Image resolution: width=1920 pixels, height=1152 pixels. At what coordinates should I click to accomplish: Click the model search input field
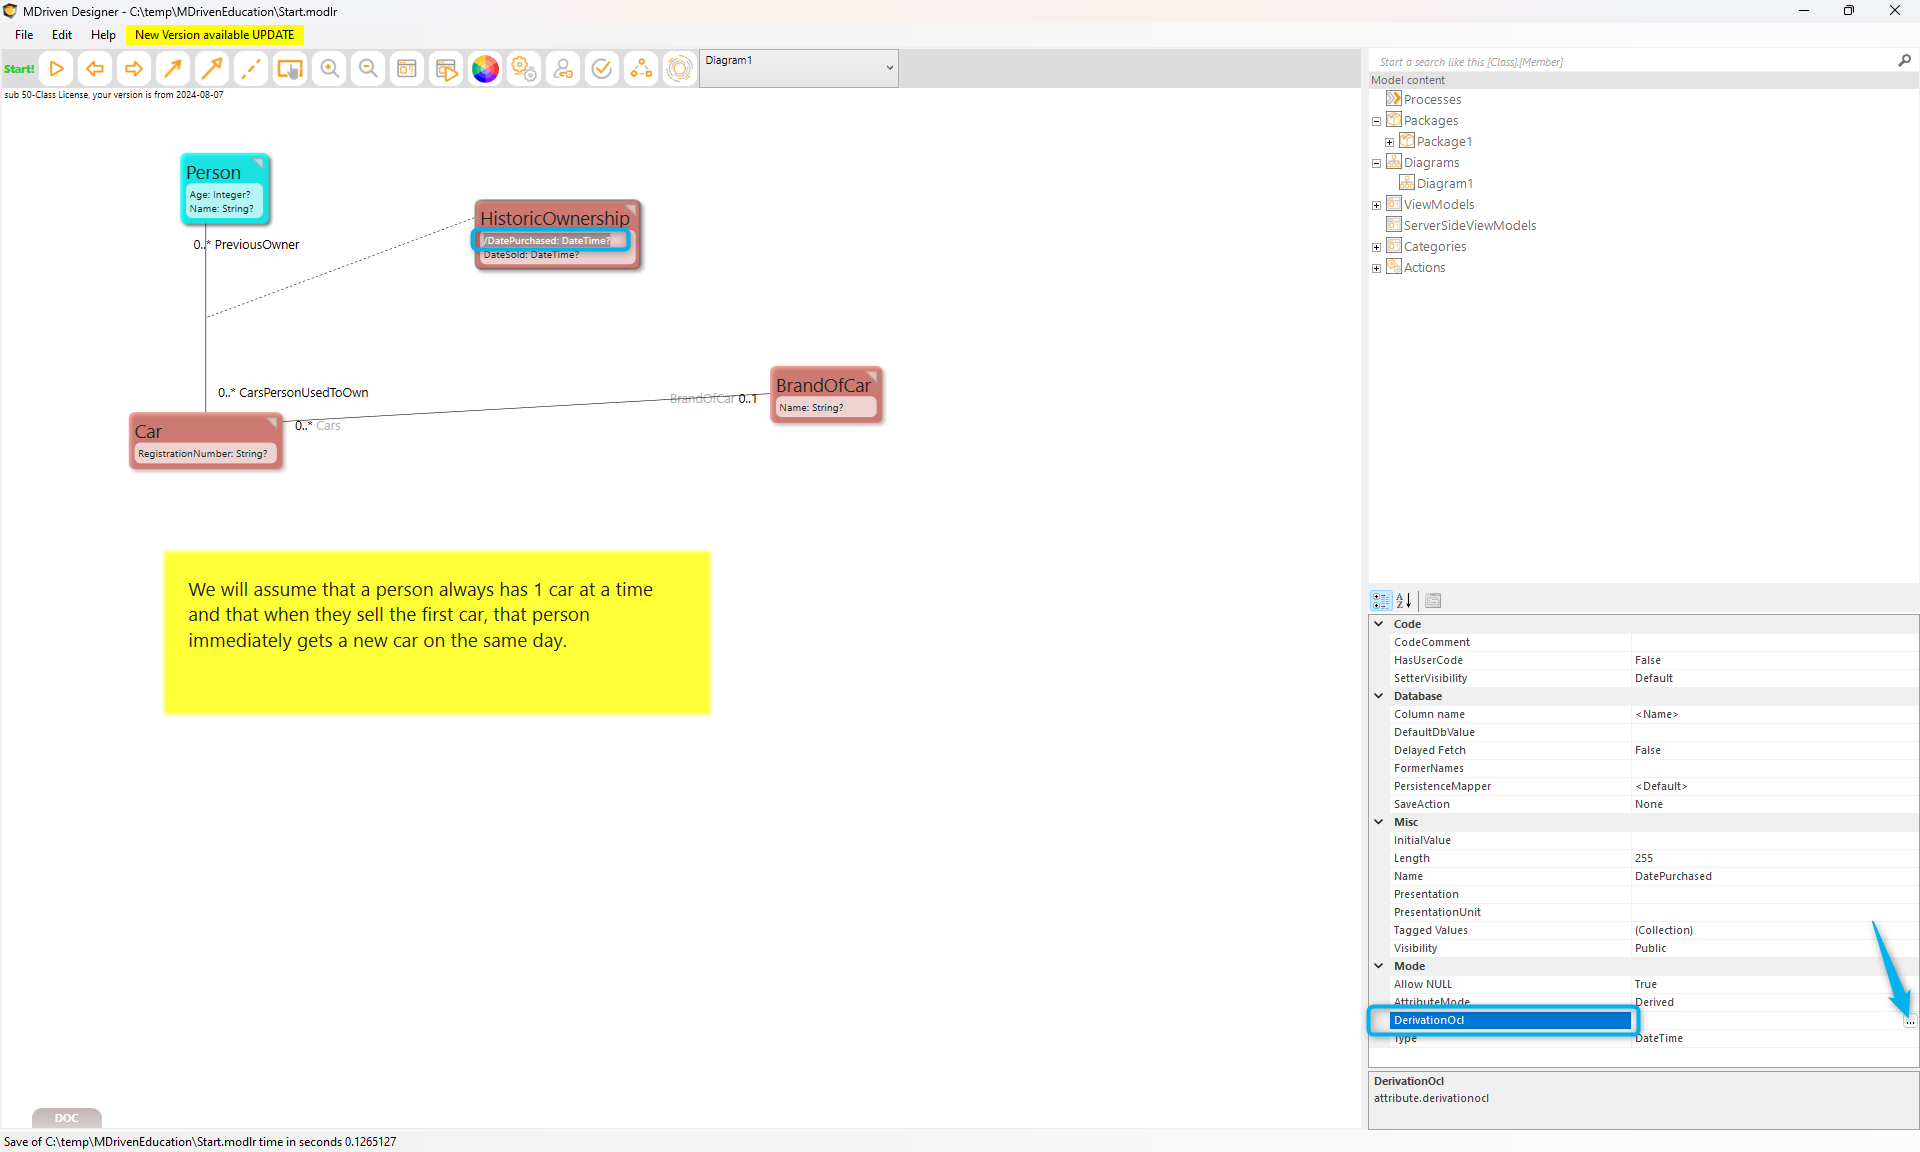click(x=1630, y=62)
